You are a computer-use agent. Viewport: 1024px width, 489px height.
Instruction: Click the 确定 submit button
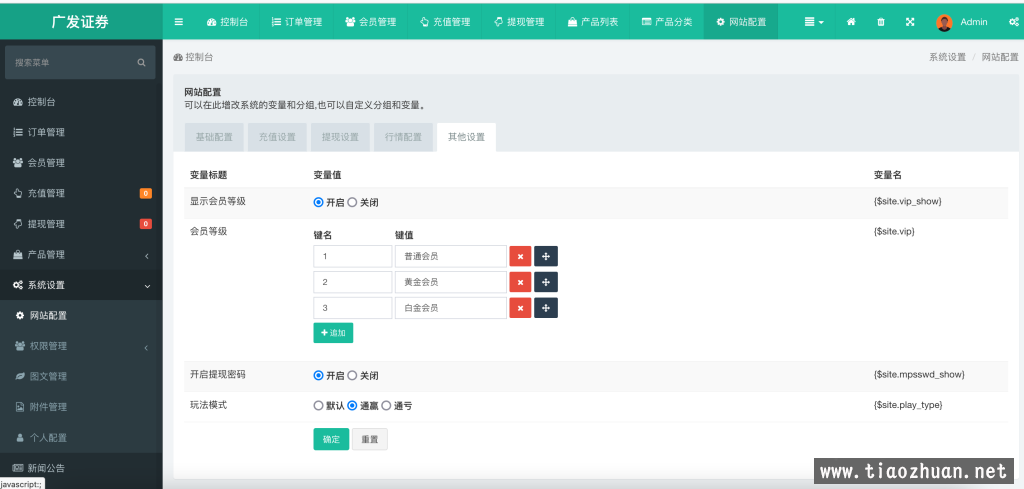point(331,439)
